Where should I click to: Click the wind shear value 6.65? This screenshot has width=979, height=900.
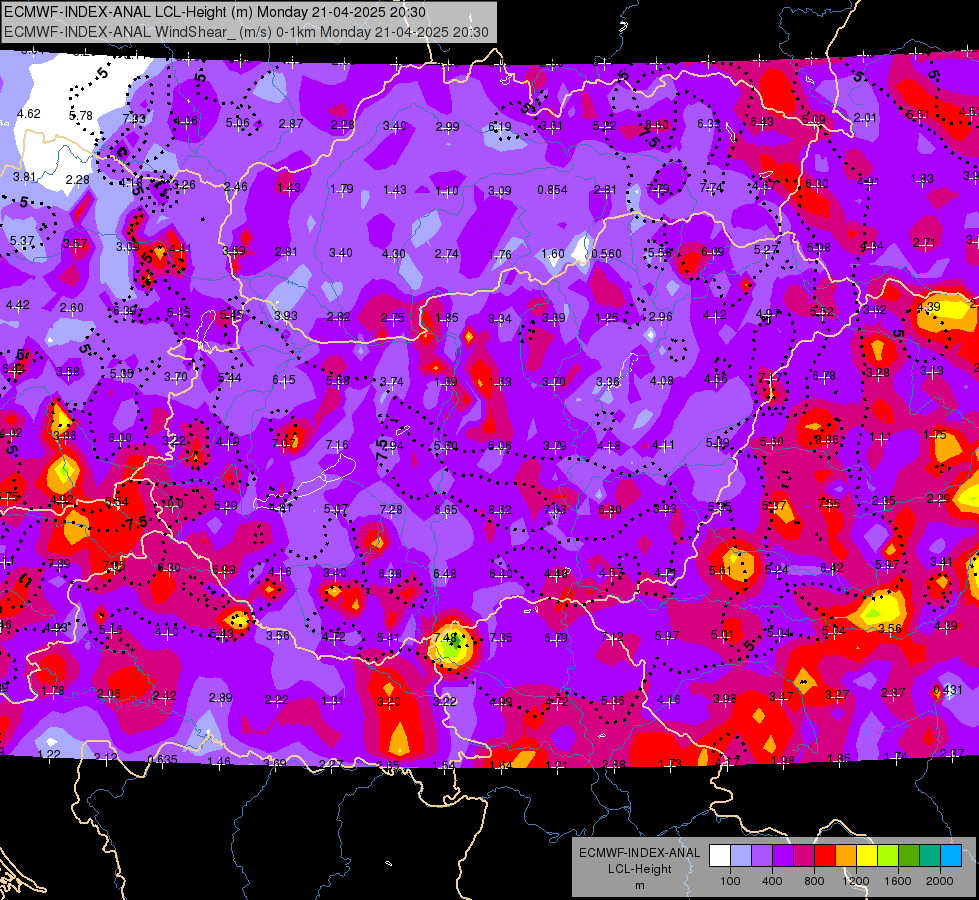(x=446, y=510)
